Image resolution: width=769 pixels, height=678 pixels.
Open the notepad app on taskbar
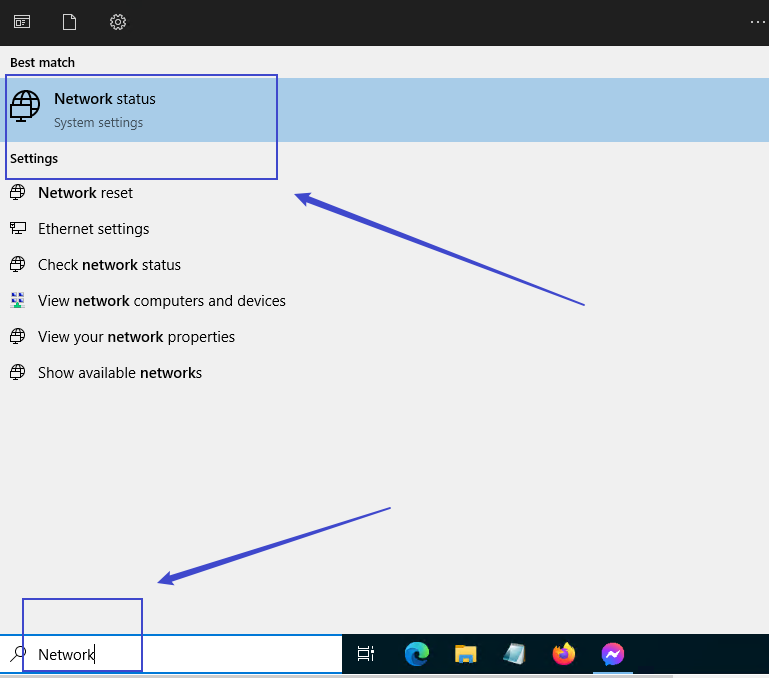point(514,654)
